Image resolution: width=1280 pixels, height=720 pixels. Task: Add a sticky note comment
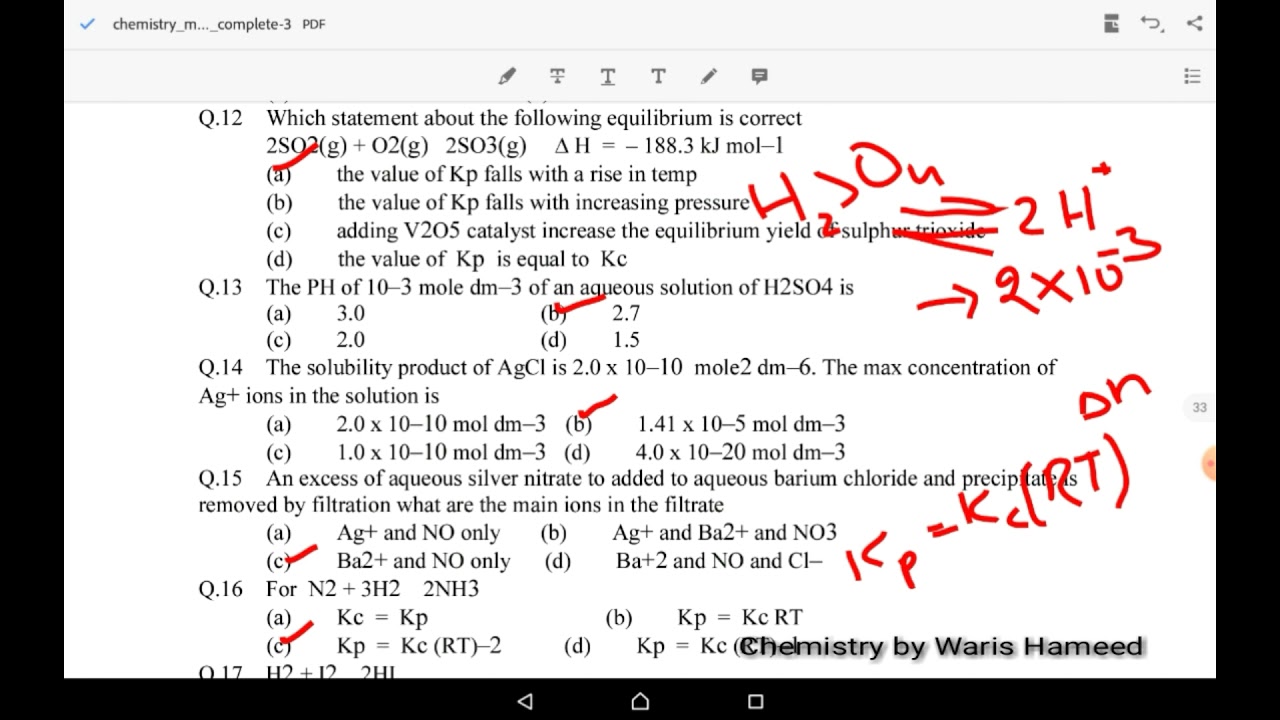pos(759,76)
